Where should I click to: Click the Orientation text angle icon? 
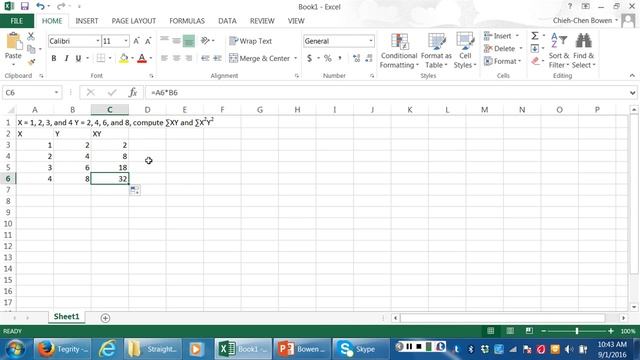[205, 40]
